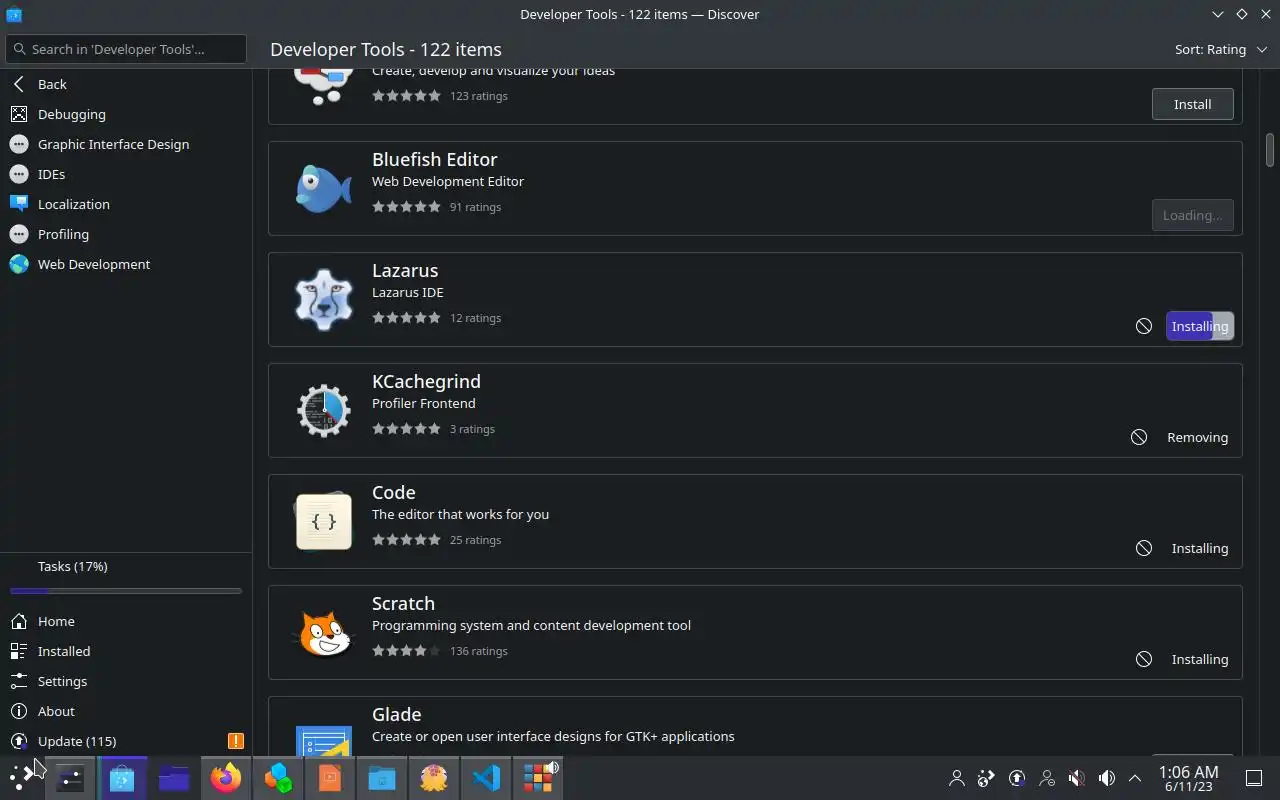
Task: Open the colorful grid taskbar app
Action: point(538,778)
